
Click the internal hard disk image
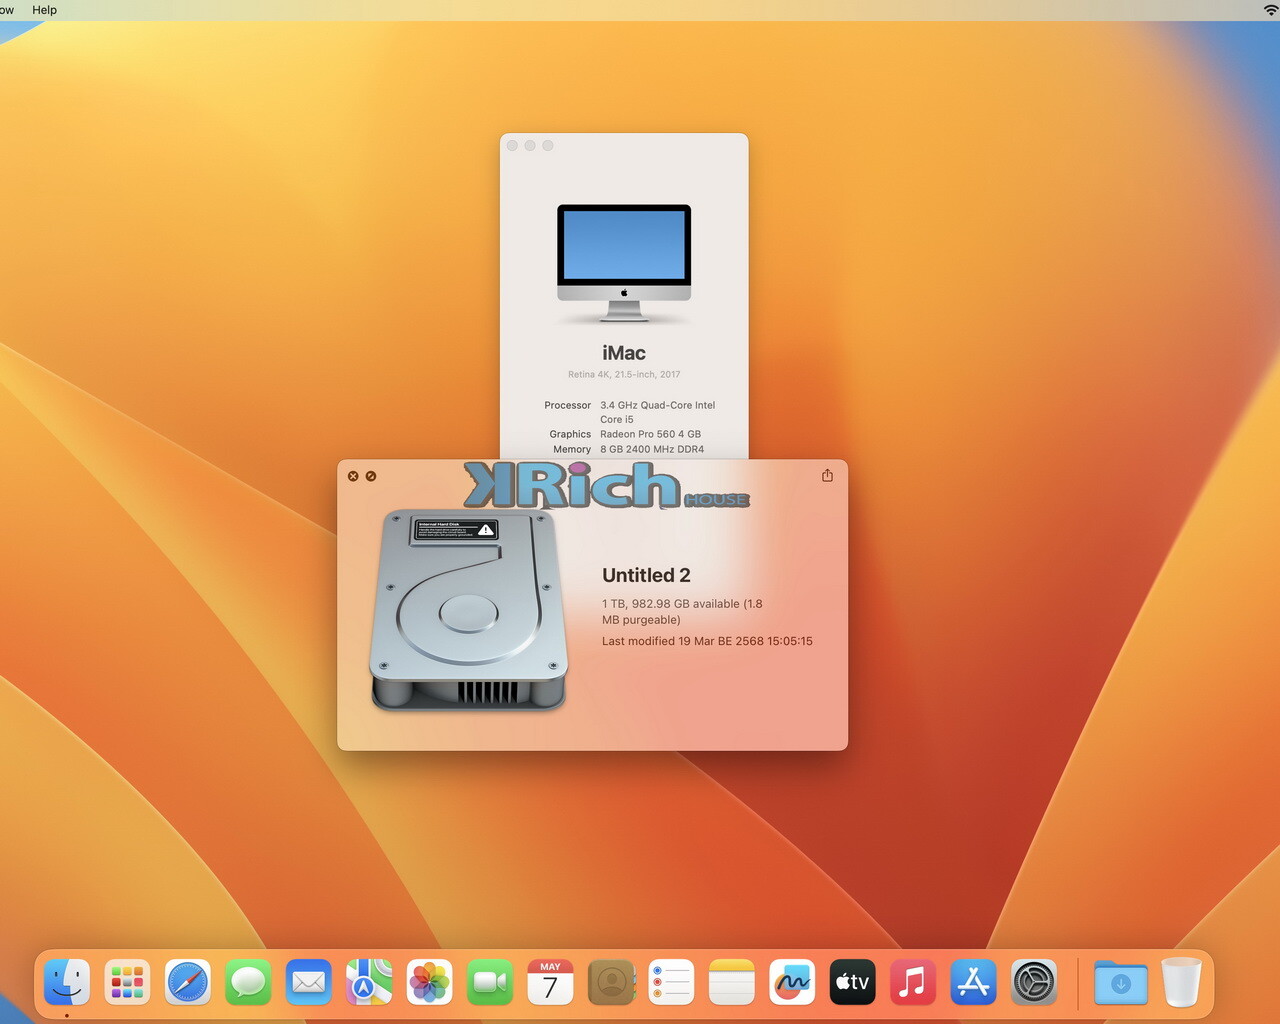pos(468,610)
